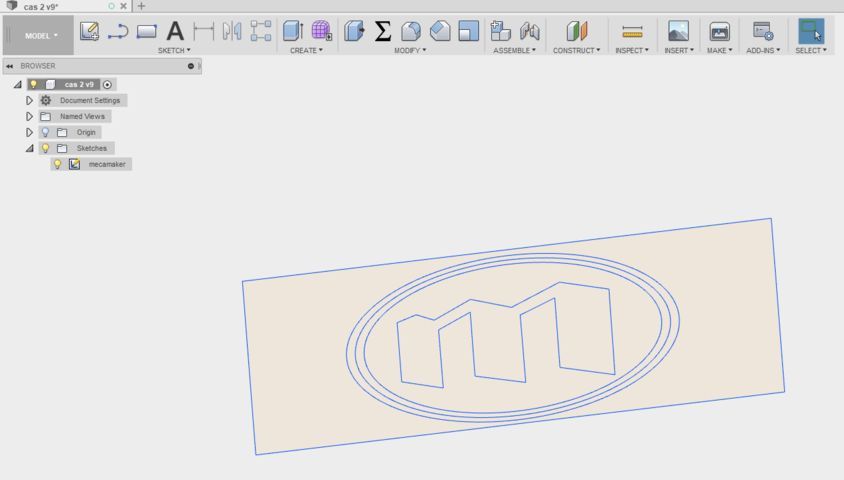Select the mecamaker sketch item
Screen dimensions: 844x480
107,164
